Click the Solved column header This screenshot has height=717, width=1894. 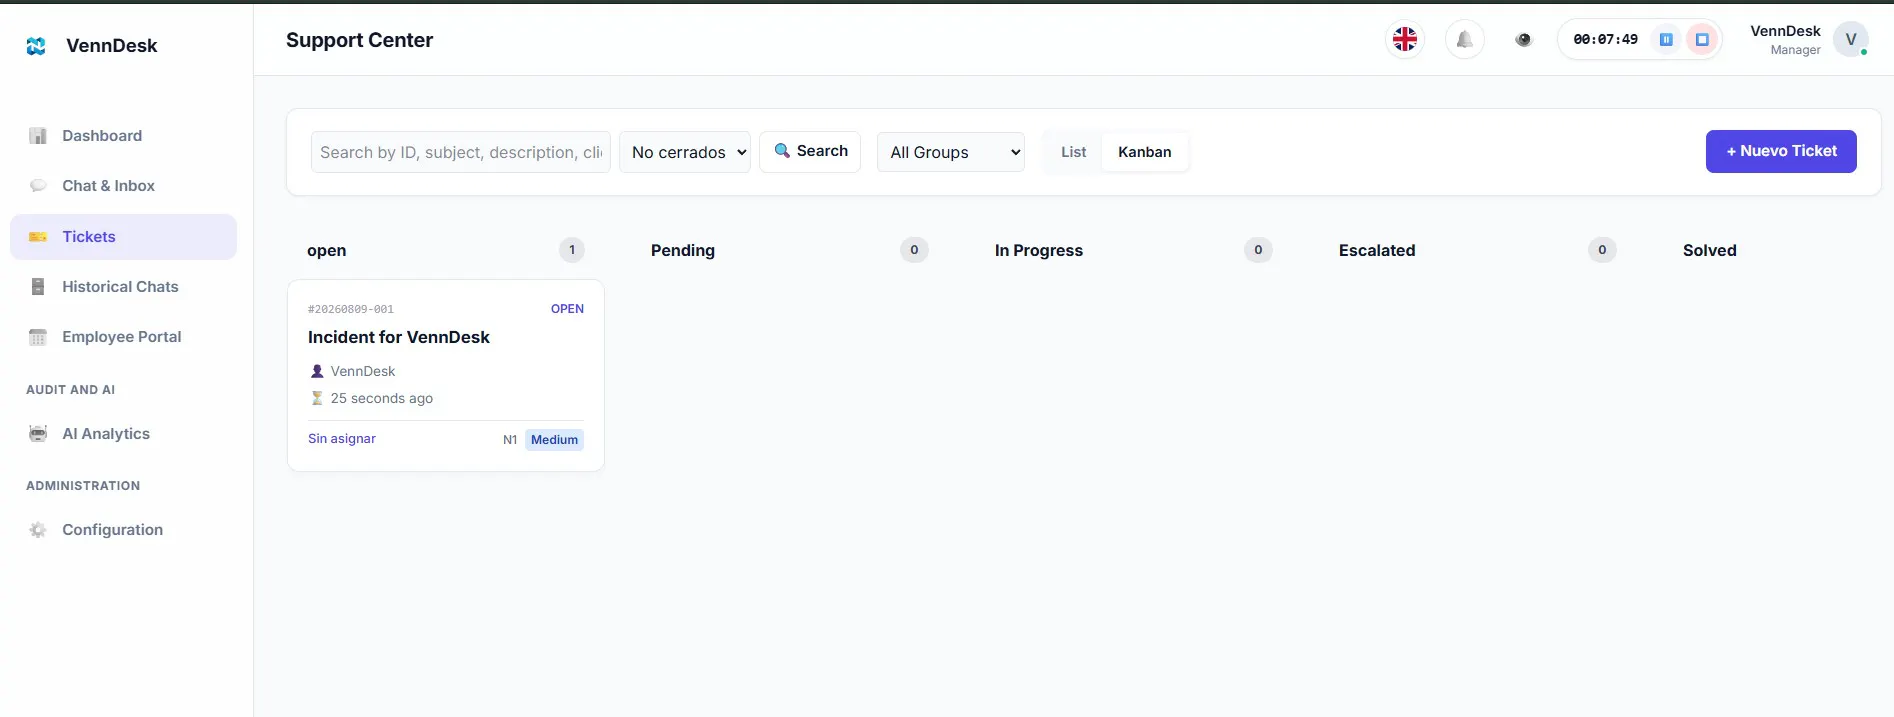[x=1710, y=251]
